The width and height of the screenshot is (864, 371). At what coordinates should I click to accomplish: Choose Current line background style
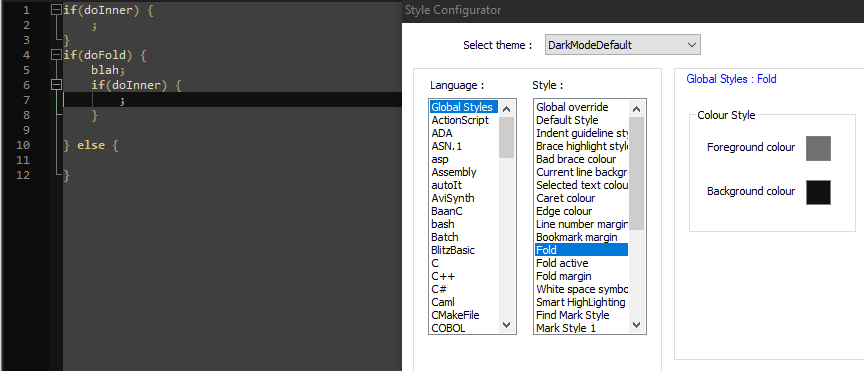point(581,172)
